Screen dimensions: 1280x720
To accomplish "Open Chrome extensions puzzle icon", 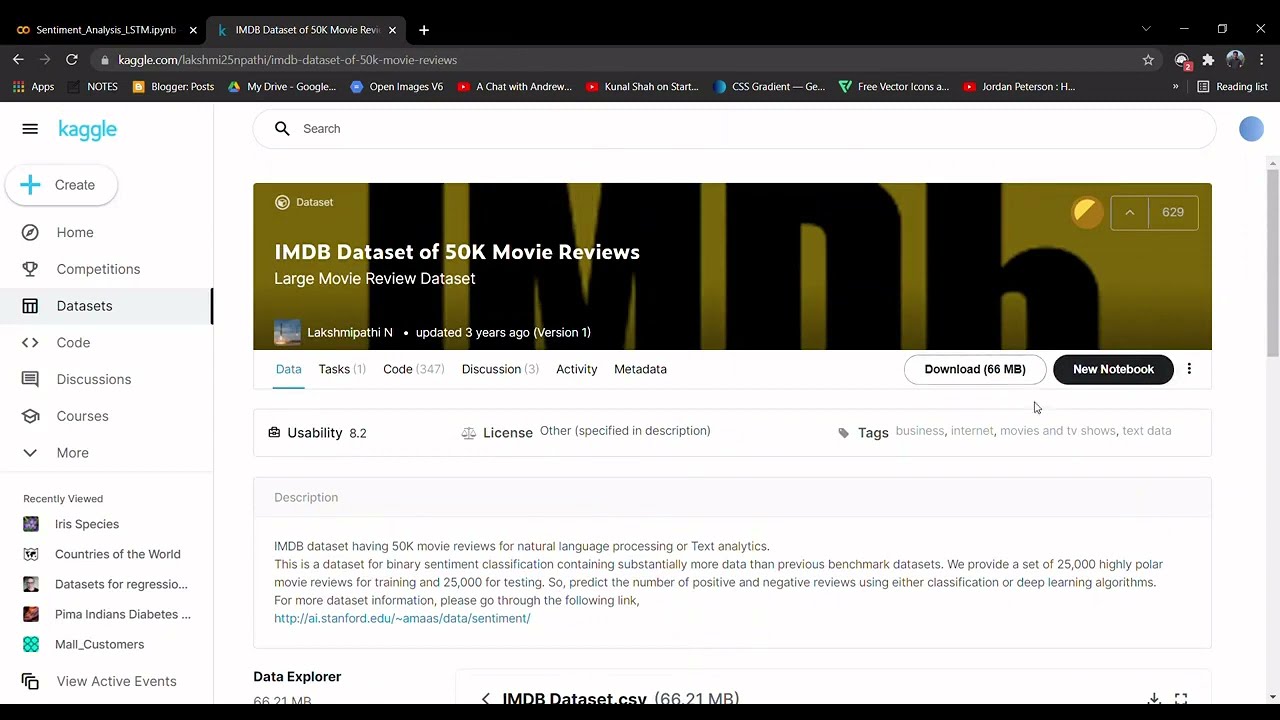I will pos(1208,60).
